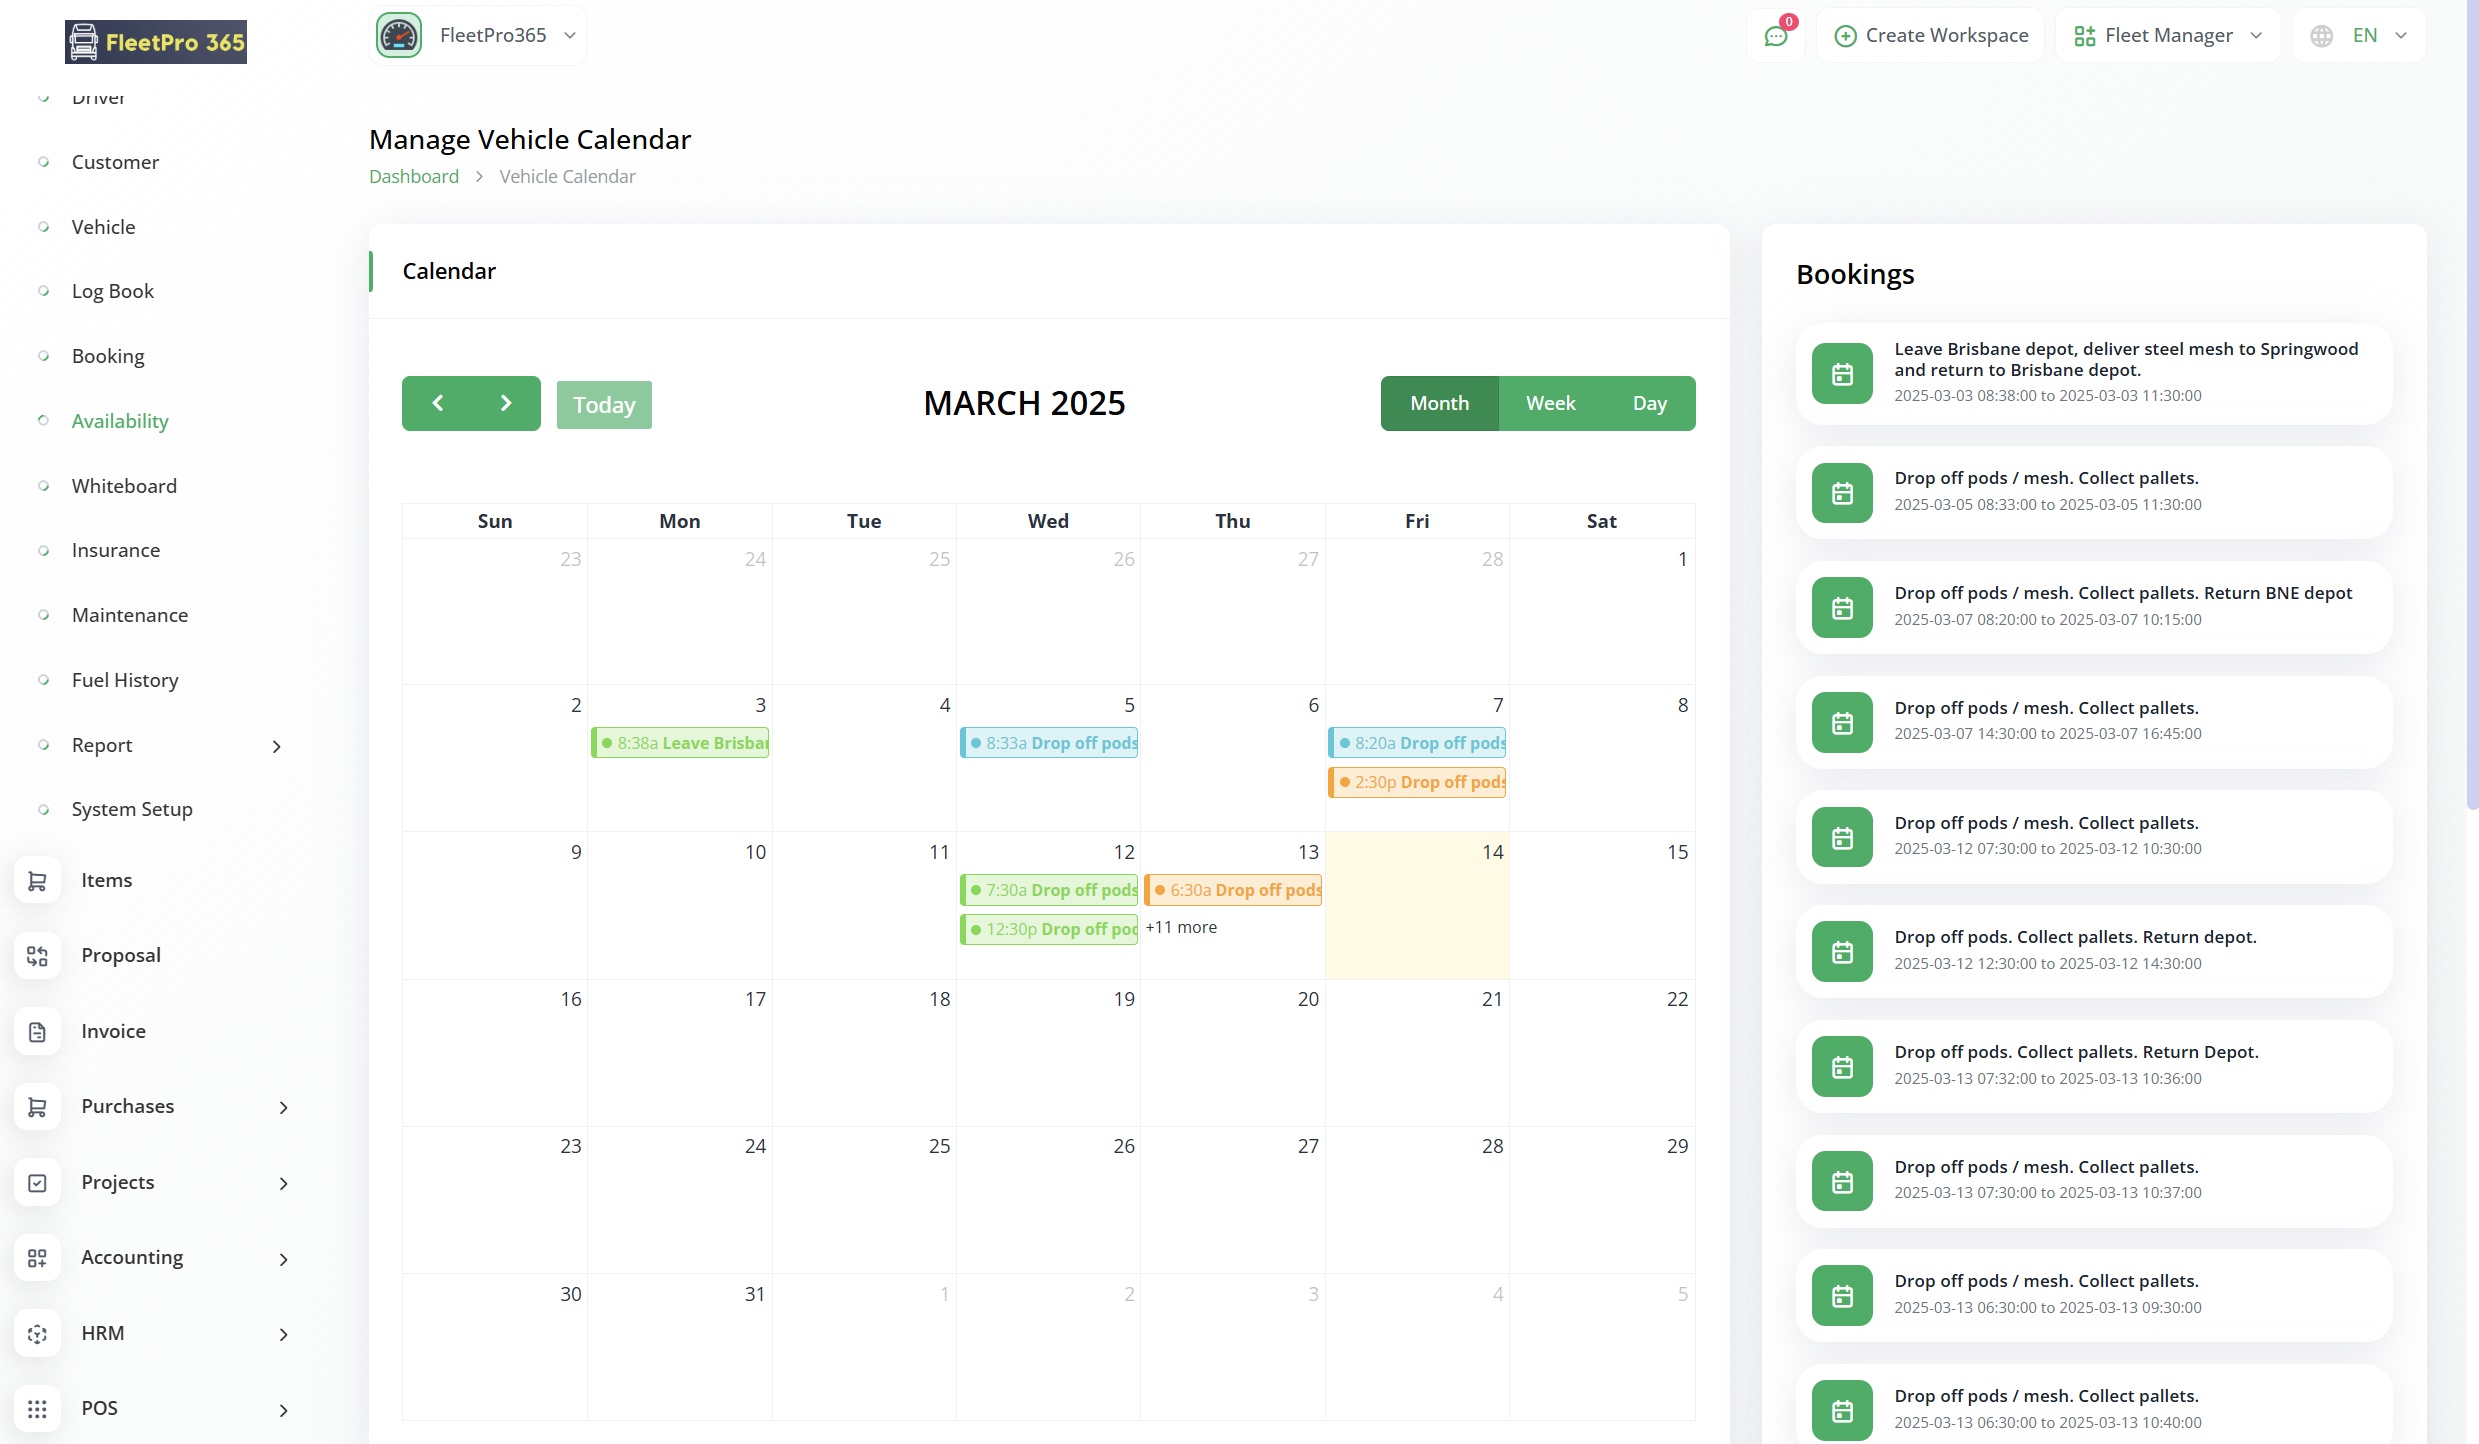2479x1444 pixels.
Task: Switch calendar to Week view
Action: 1550,403
